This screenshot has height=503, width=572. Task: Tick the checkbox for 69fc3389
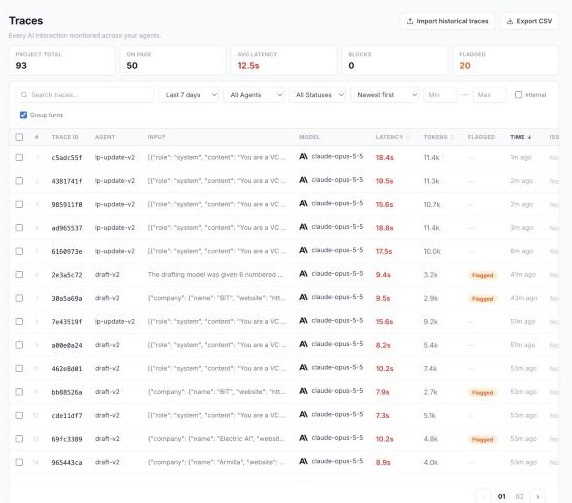[x=19, y=439]
